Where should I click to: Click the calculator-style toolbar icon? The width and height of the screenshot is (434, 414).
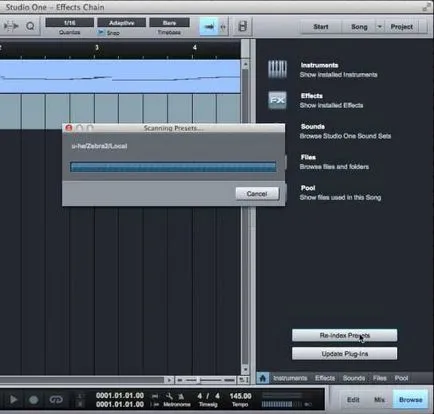tap(243, 26)
